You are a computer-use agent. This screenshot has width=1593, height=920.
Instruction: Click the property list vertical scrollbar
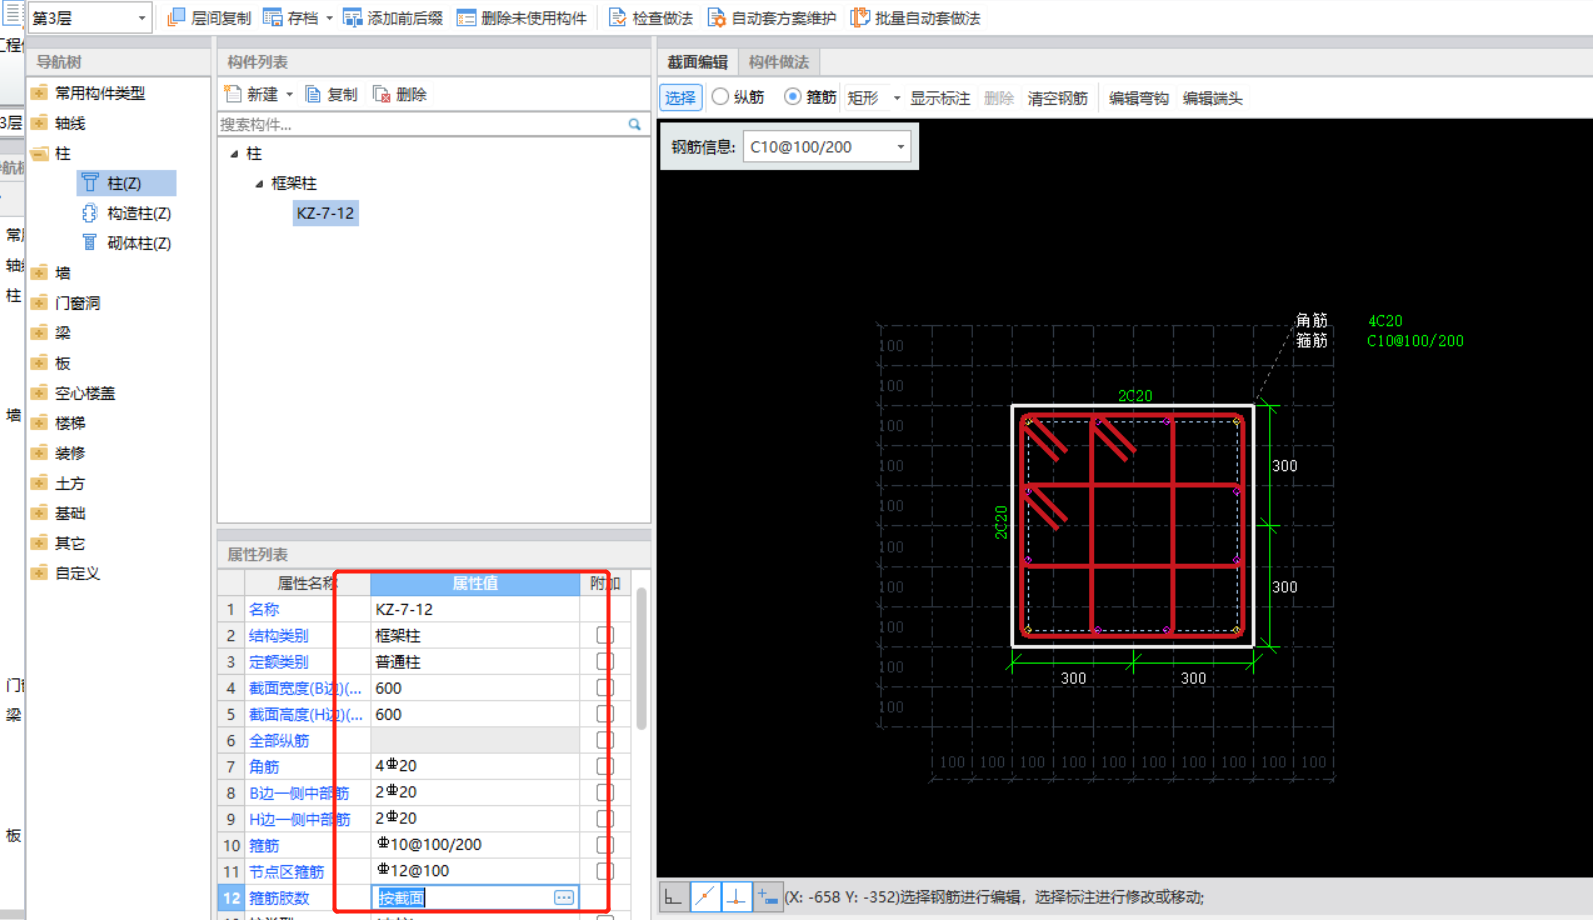point(641,658)
